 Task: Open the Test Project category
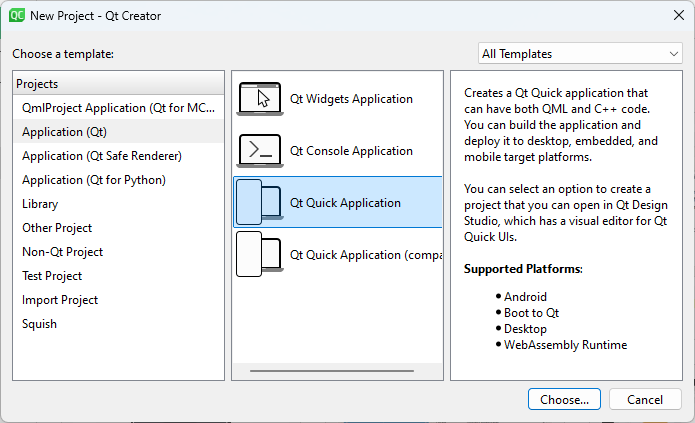point(52,276)
